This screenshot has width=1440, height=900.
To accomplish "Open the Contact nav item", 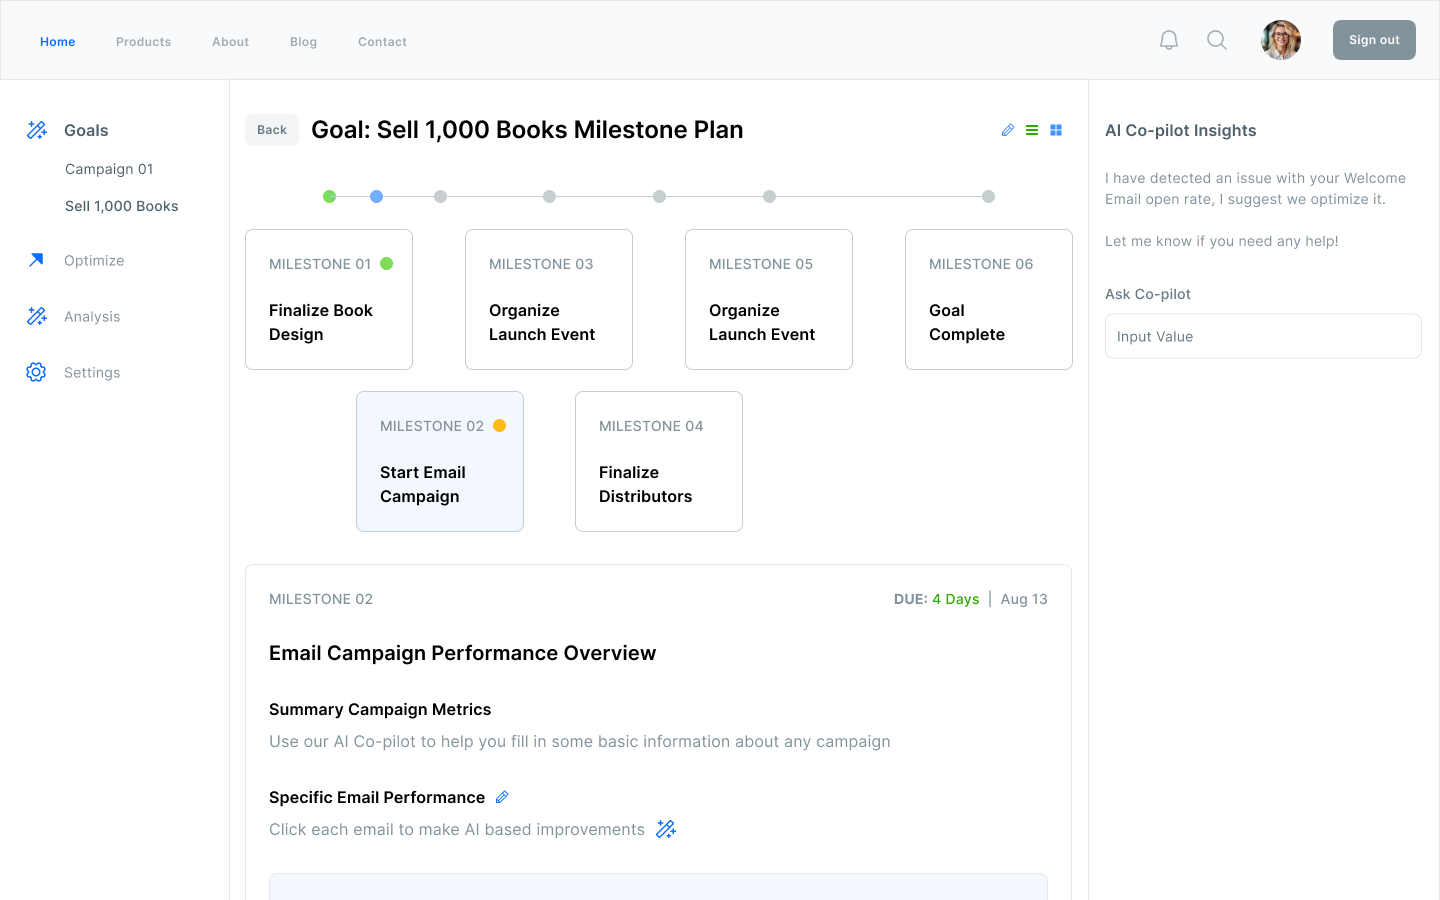I will 383,42.
